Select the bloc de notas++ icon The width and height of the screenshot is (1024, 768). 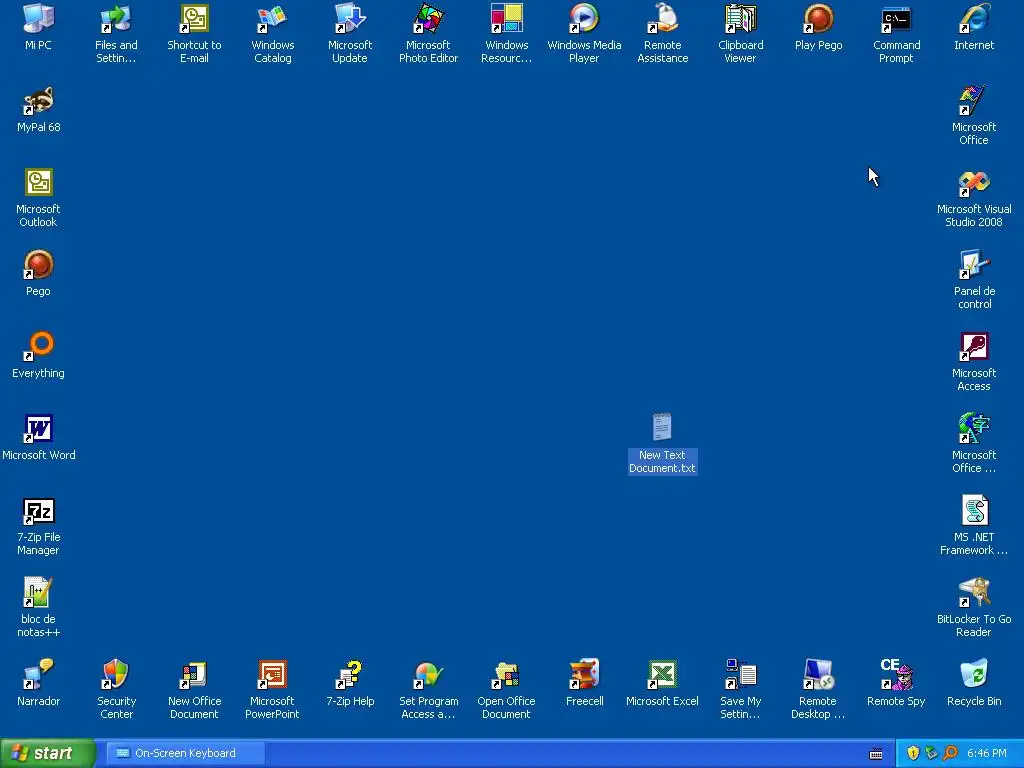[39, 592]
